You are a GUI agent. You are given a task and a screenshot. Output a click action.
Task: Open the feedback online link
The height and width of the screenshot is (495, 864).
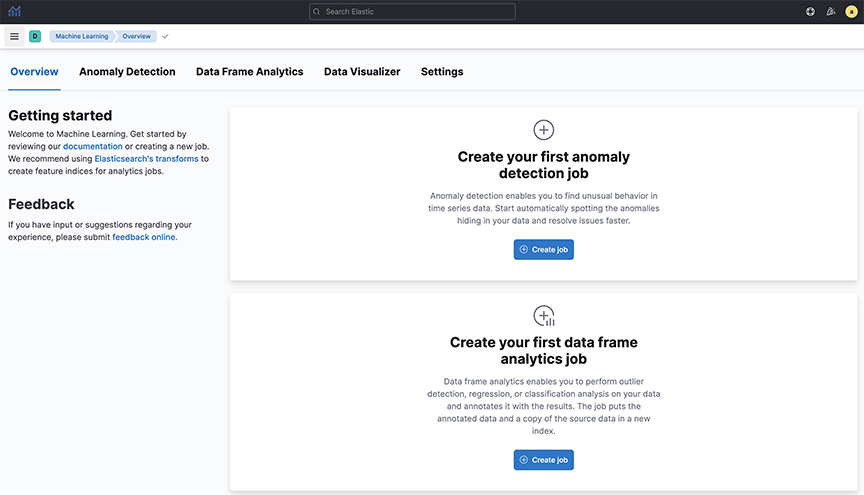click(144, 237)
